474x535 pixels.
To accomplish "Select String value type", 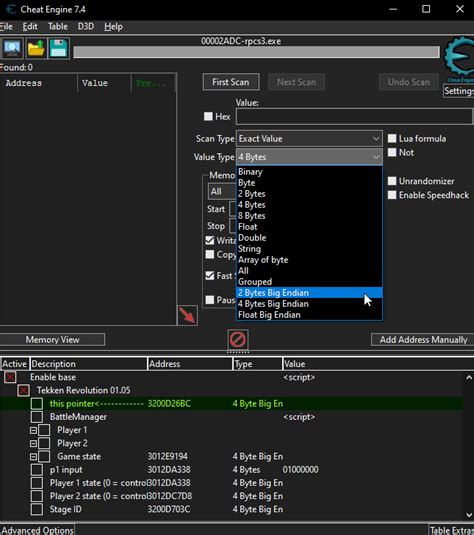I will point(309,249).
